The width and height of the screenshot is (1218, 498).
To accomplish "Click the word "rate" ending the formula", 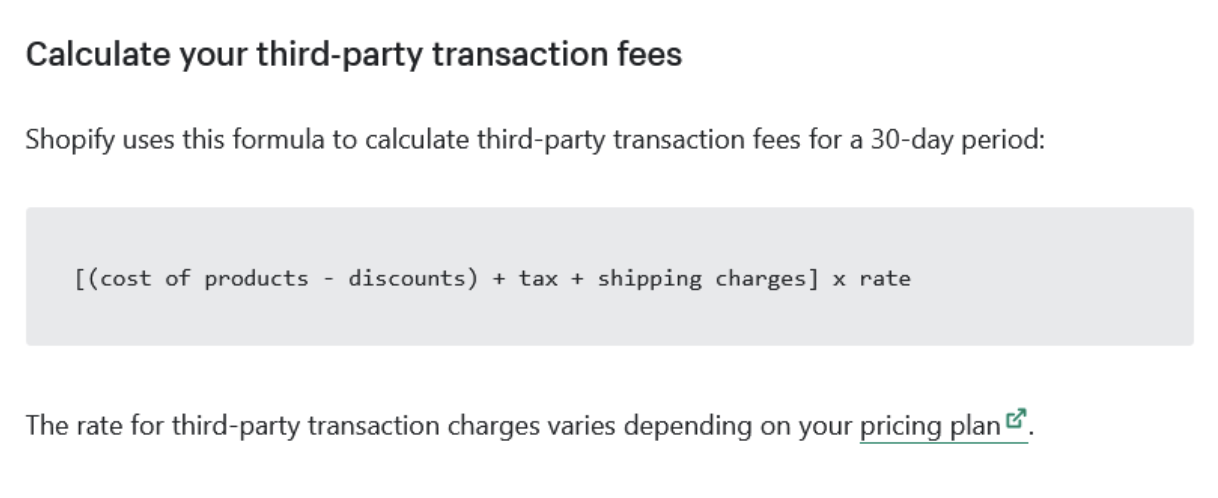I will point(884,279).
